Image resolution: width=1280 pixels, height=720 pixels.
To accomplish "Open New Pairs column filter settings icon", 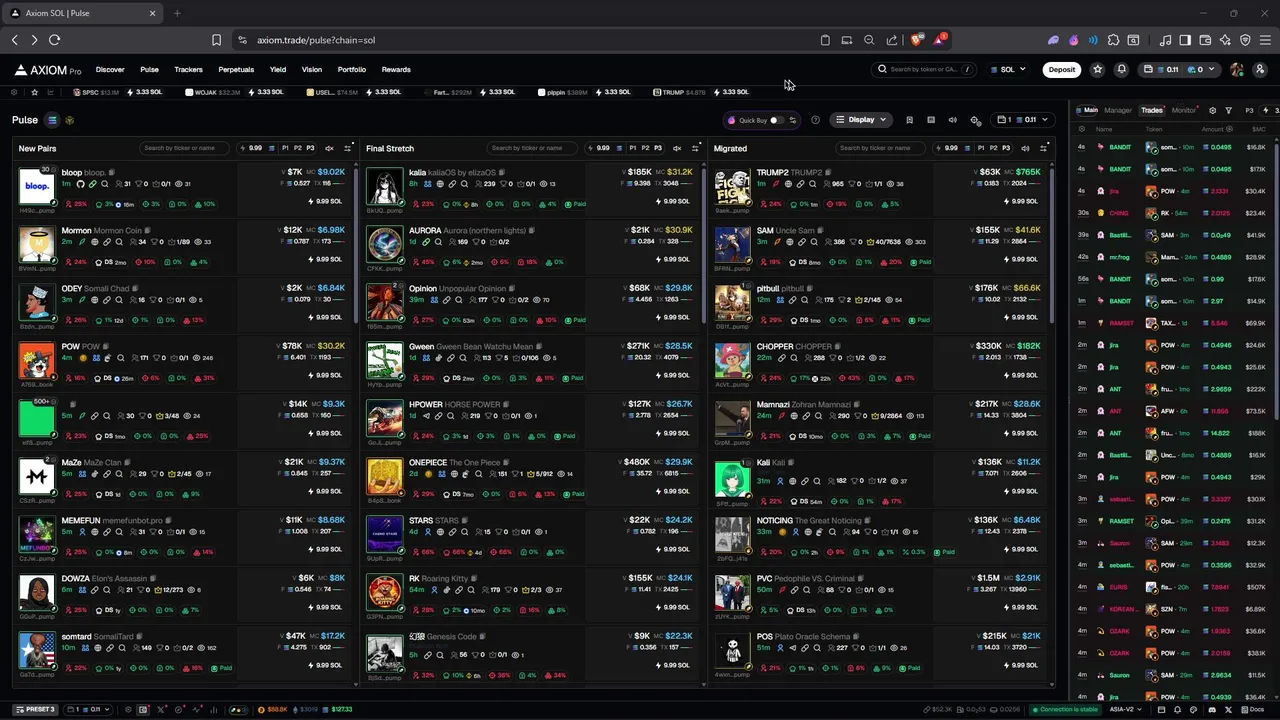I will [347, 148].
